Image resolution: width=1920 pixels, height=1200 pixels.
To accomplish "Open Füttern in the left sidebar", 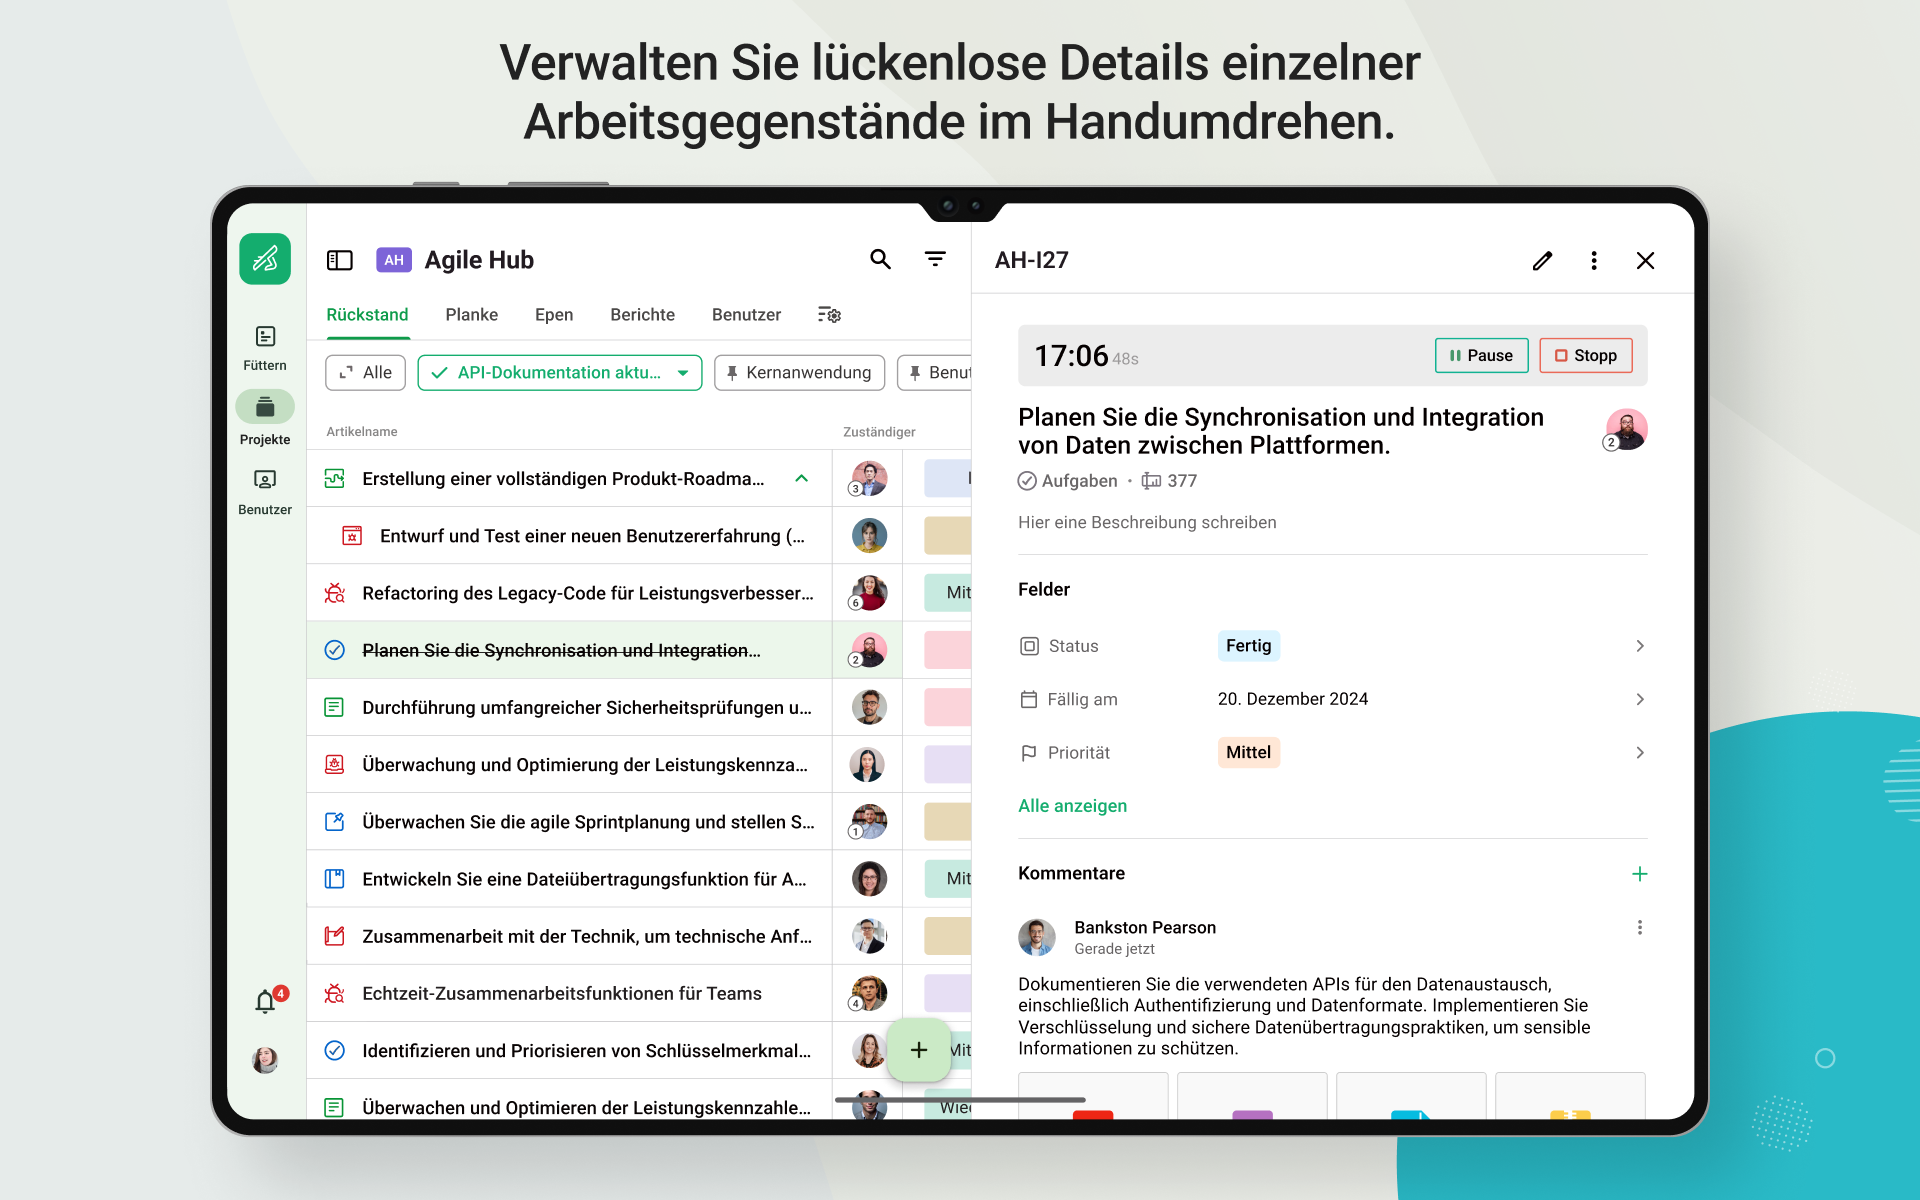I will [265, 348].
